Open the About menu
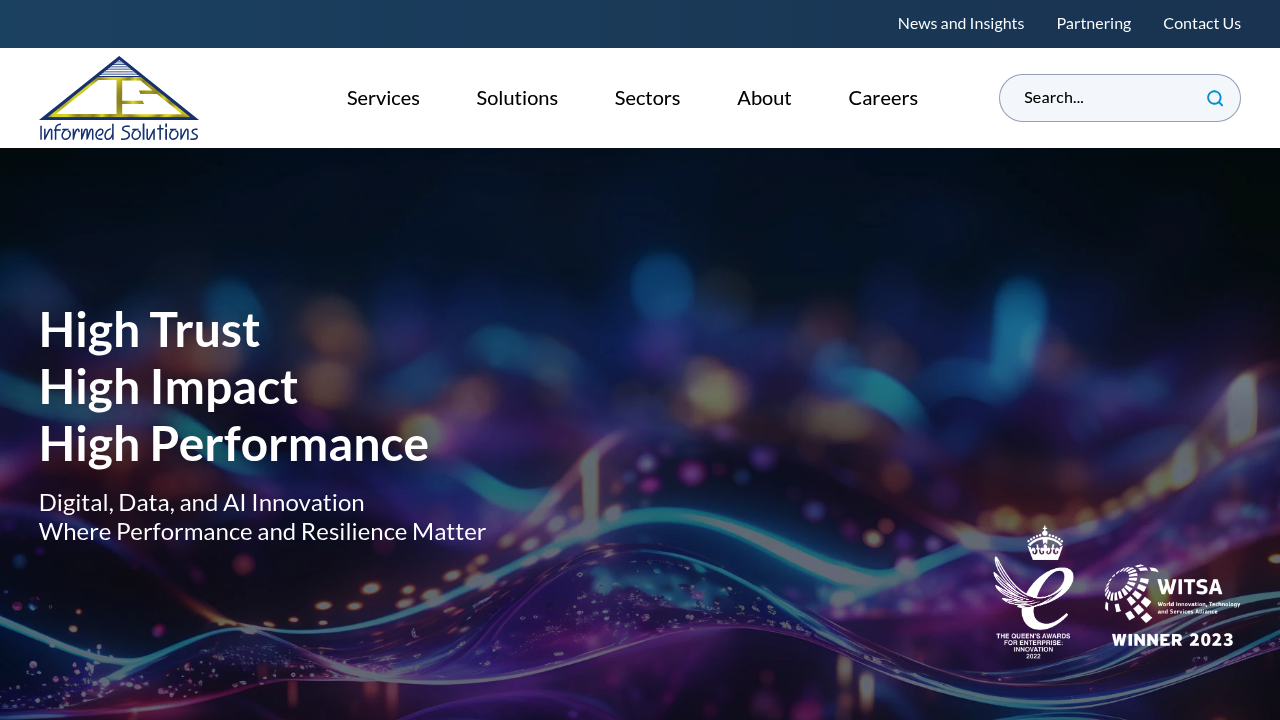The height and width of the screenshot is (720, 1280). pos(764,98)
